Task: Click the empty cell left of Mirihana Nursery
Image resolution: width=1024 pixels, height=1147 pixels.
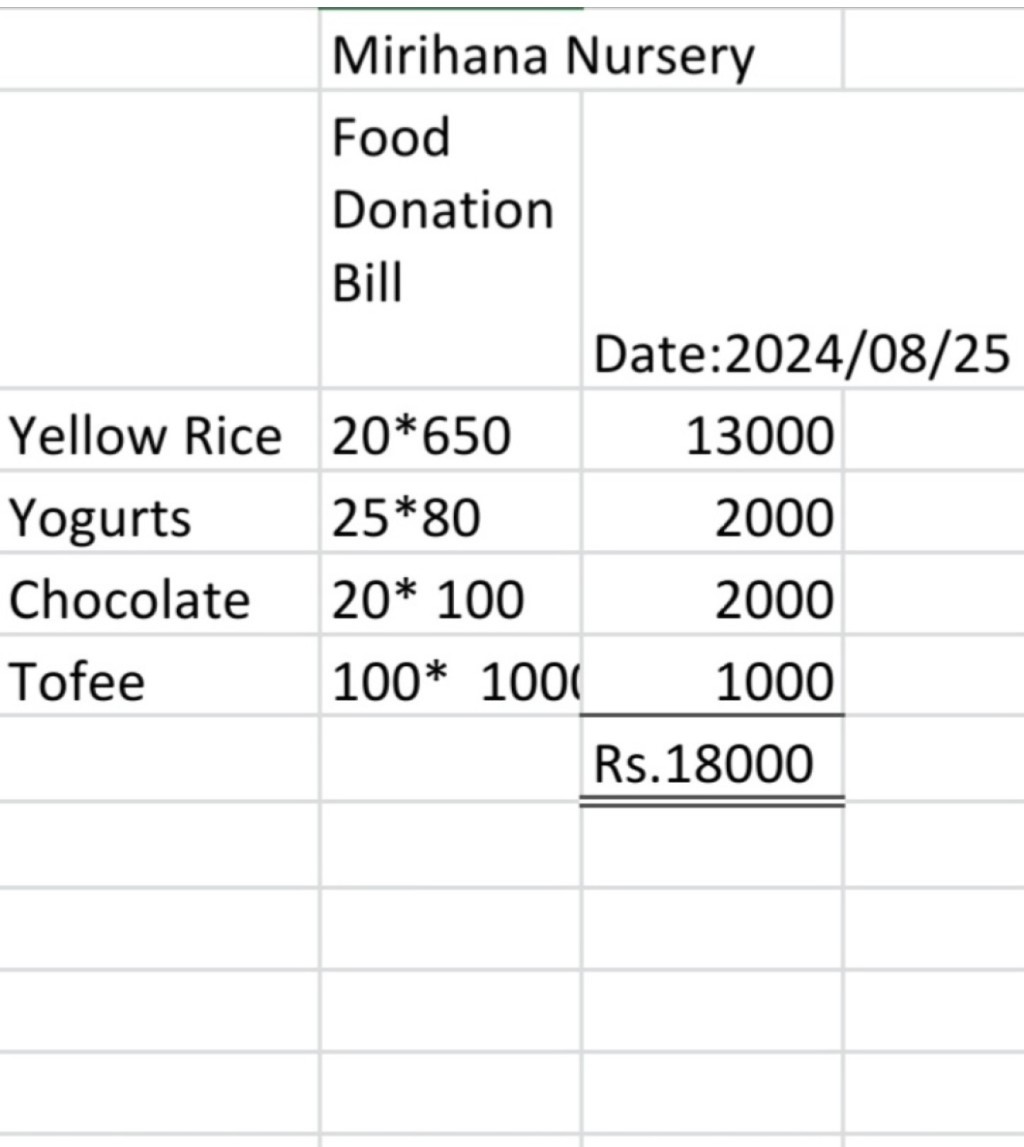Action: 159,50
